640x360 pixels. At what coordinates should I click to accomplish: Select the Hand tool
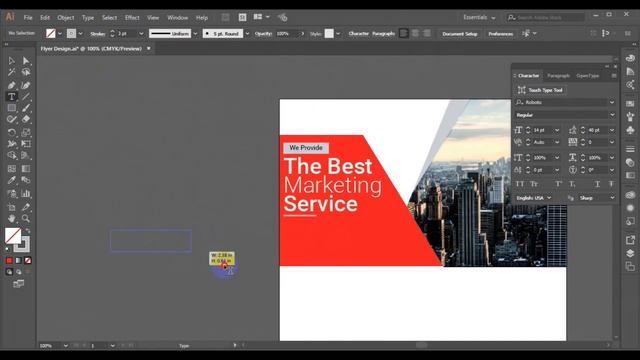(x=11, y=218)
